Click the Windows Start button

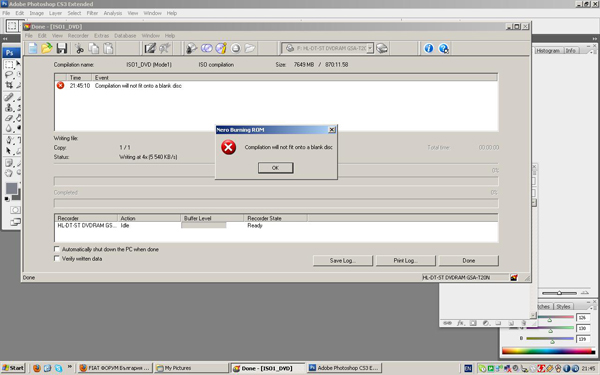(13, 368)
